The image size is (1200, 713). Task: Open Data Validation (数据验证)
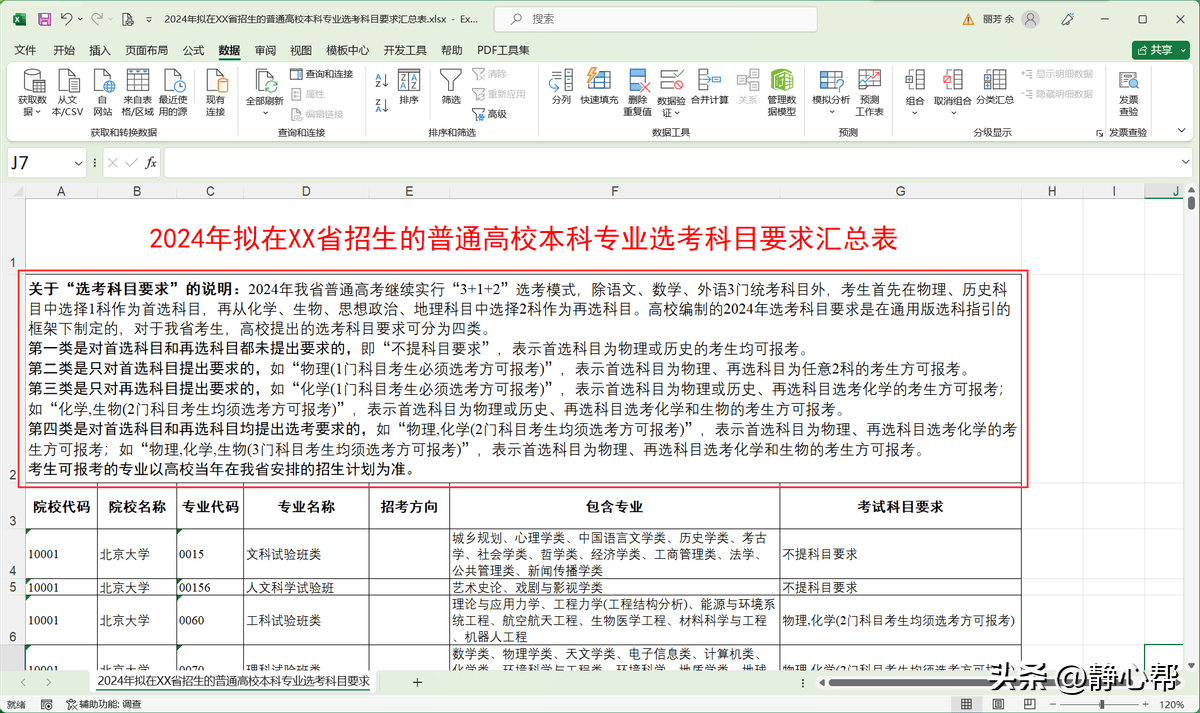(671, 93)
